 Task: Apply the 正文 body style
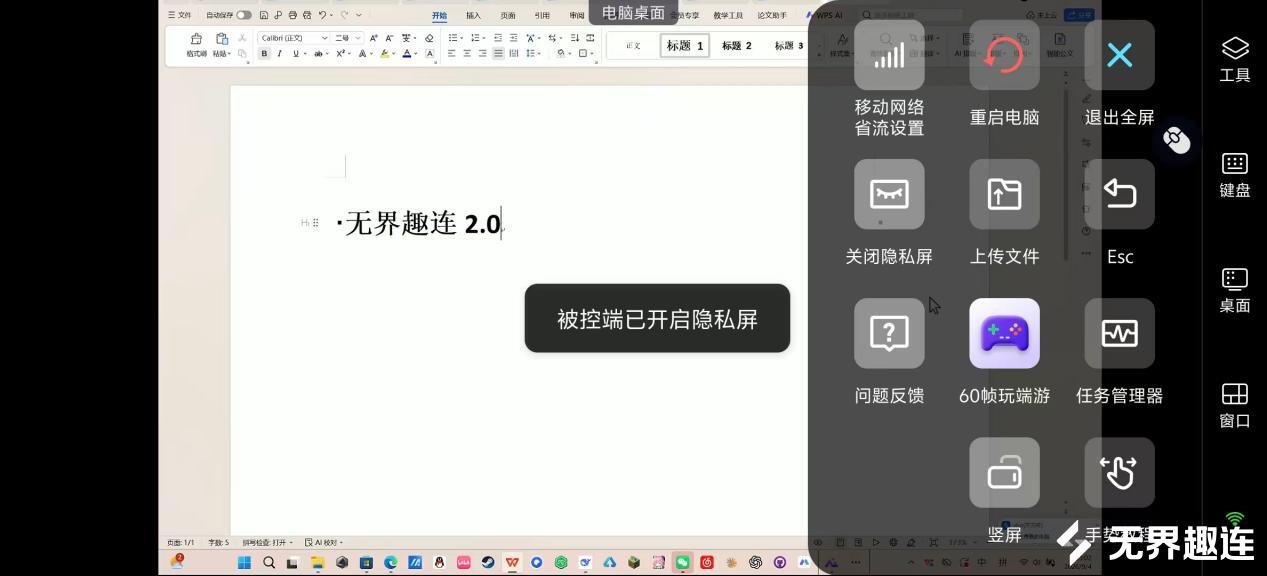coord(633,45)
